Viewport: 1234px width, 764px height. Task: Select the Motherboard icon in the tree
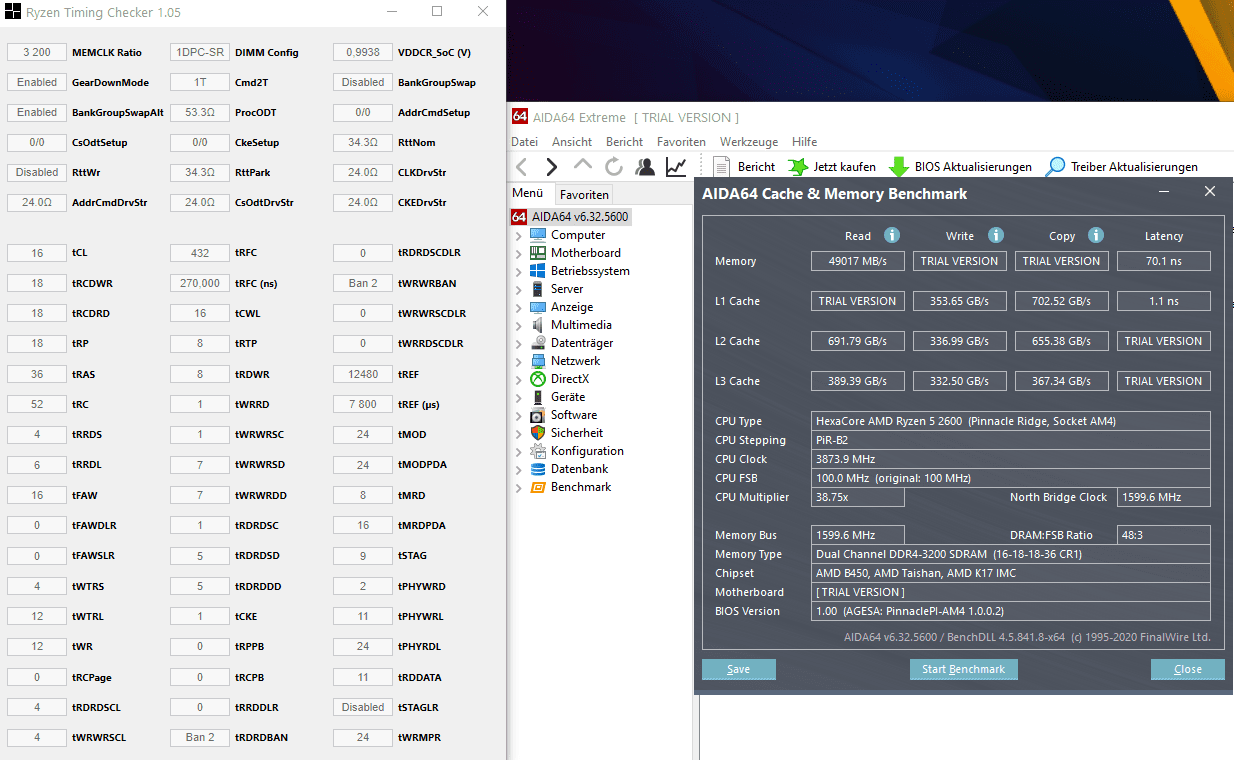coord(538,253)
